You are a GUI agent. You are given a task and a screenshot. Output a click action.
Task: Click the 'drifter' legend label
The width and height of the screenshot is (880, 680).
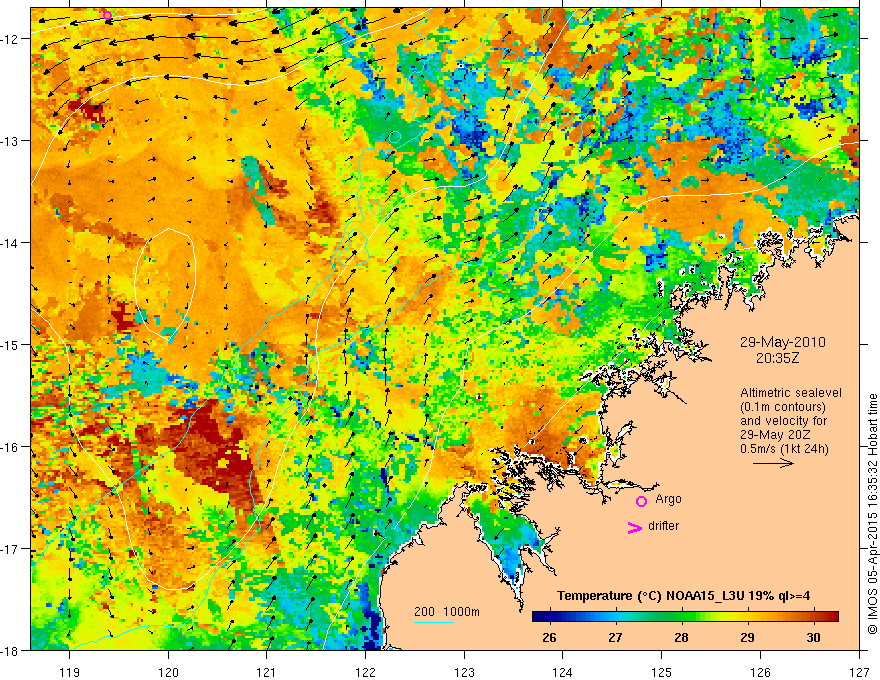(663, 526)
